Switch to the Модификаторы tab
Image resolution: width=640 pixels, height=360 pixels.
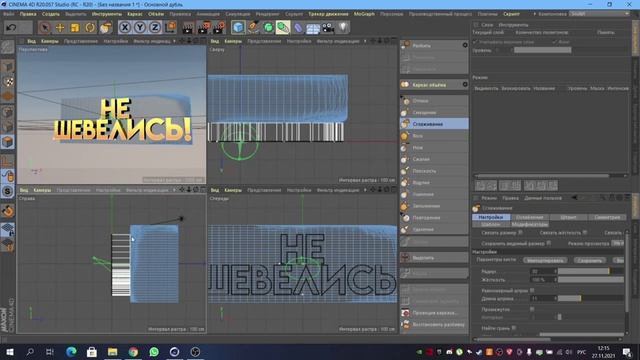pyautogui.click(x=529, y=224)
